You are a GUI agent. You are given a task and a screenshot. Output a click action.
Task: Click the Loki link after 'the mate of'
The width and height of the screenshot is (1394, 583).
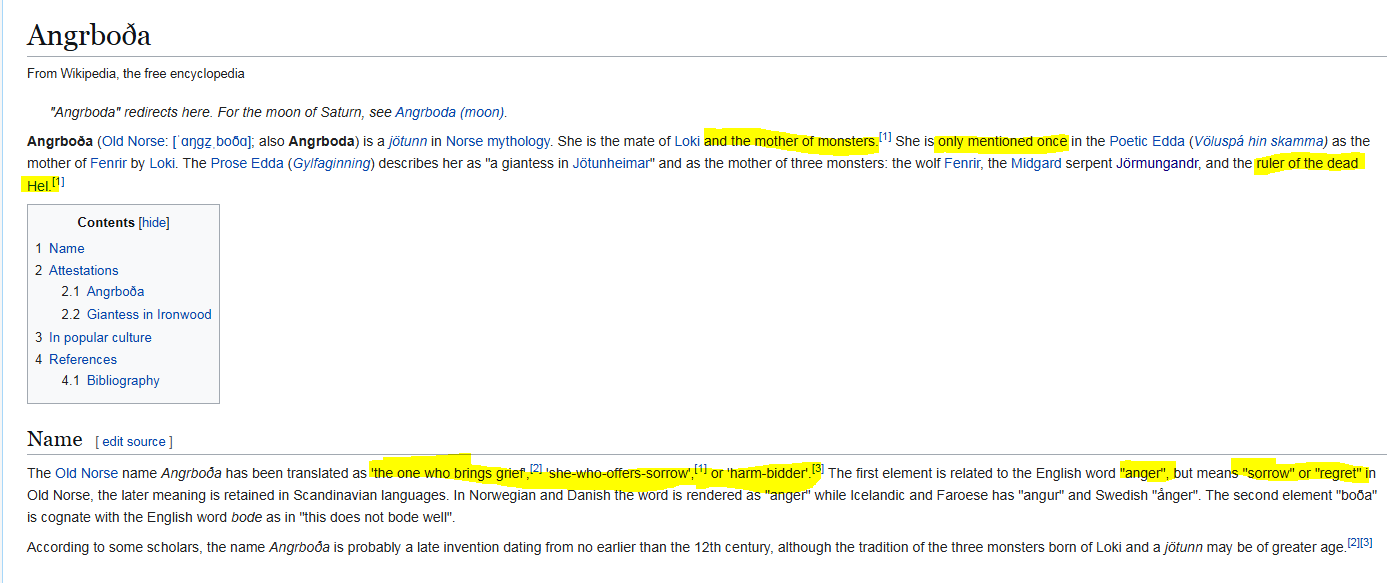(687, 141)
